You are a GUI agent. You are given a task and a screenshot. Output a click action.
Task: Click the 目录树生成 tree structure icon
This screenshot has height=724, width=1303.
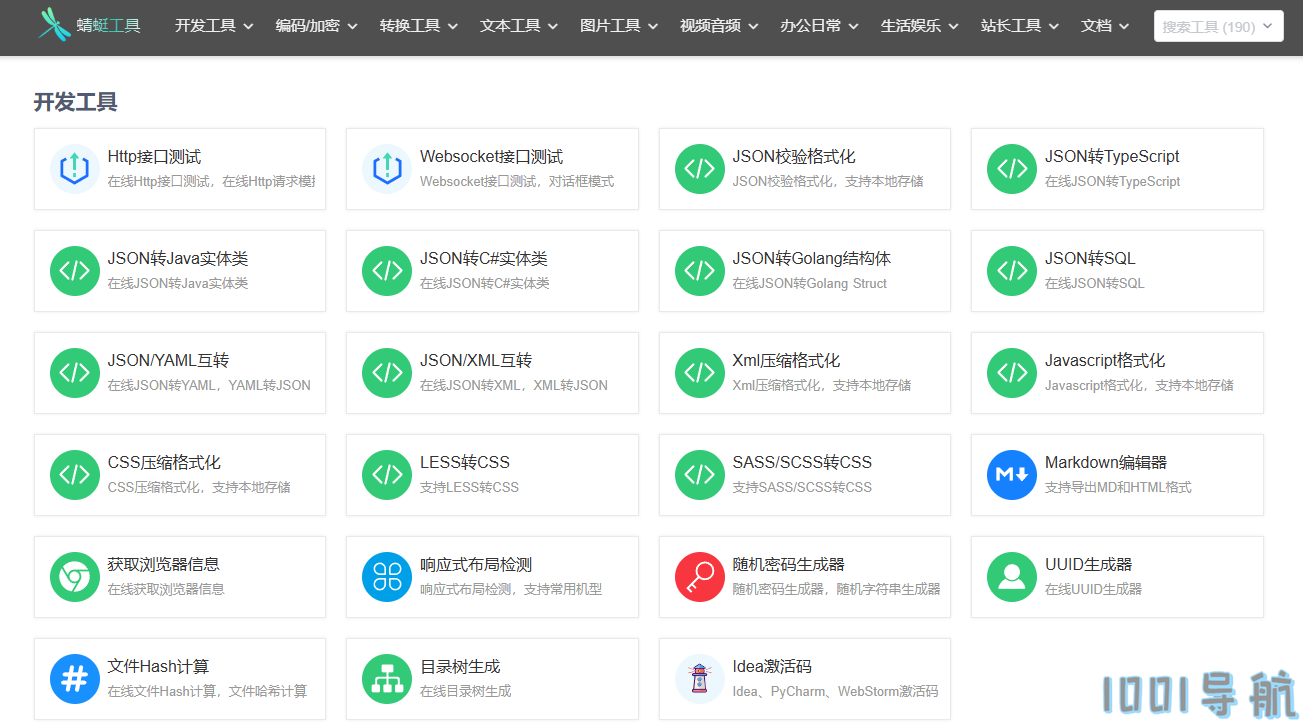[x=387, y=679]
